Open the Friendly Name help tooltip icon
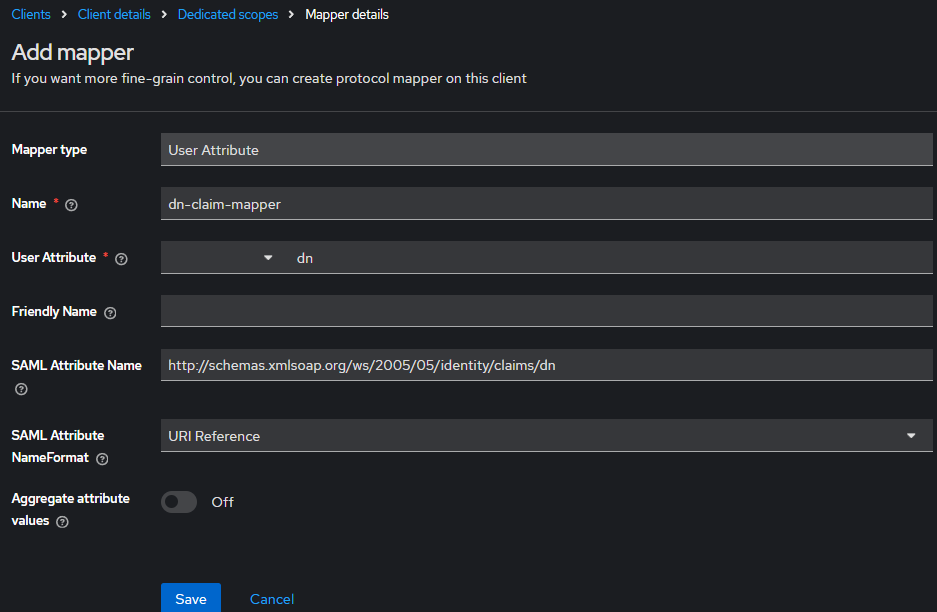The height and width of the screenshot is (612, 937). coord(110,313)
